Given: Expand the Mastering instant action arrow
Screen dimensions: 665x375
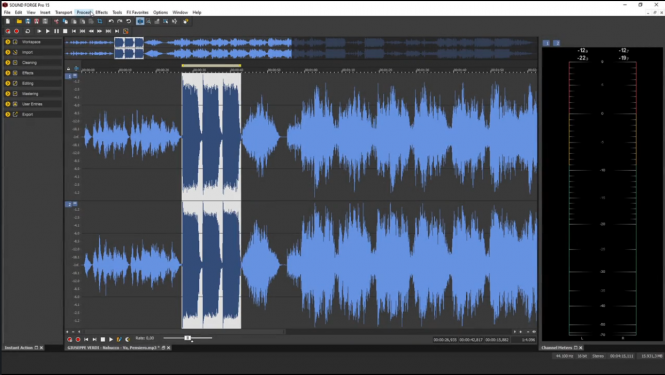Looking at the screenshot, I should coord(8,94).
